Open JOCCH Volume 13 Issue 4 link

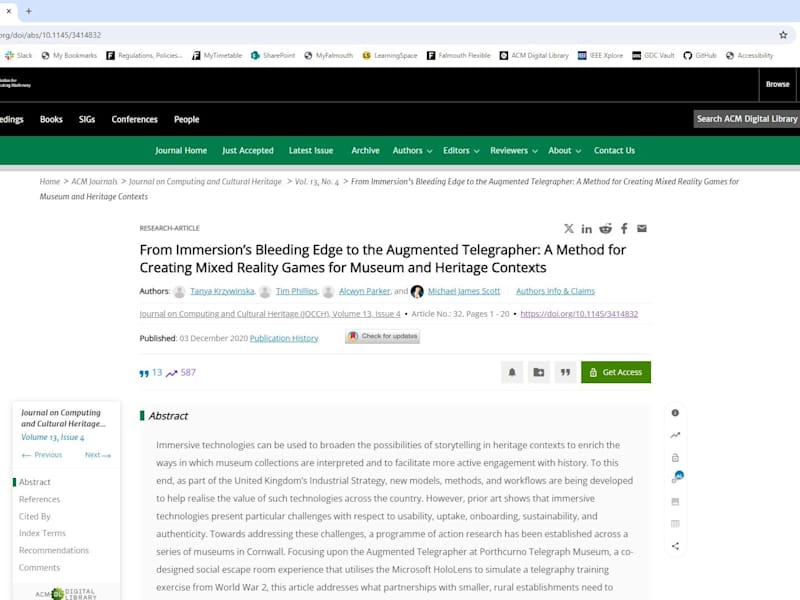pyautogui.click(x=270, y=314)
